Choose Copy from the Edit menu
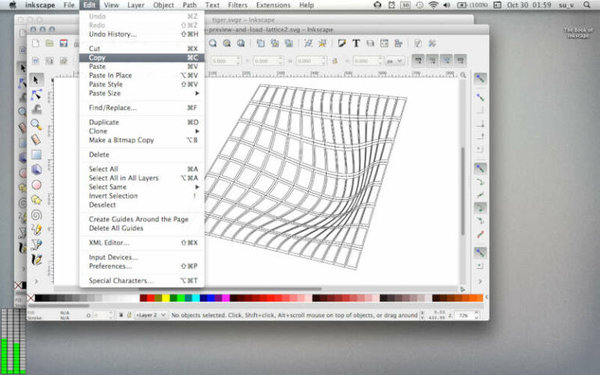The height and width of the screenshot is (375, 600). click(x=142, y=58)
